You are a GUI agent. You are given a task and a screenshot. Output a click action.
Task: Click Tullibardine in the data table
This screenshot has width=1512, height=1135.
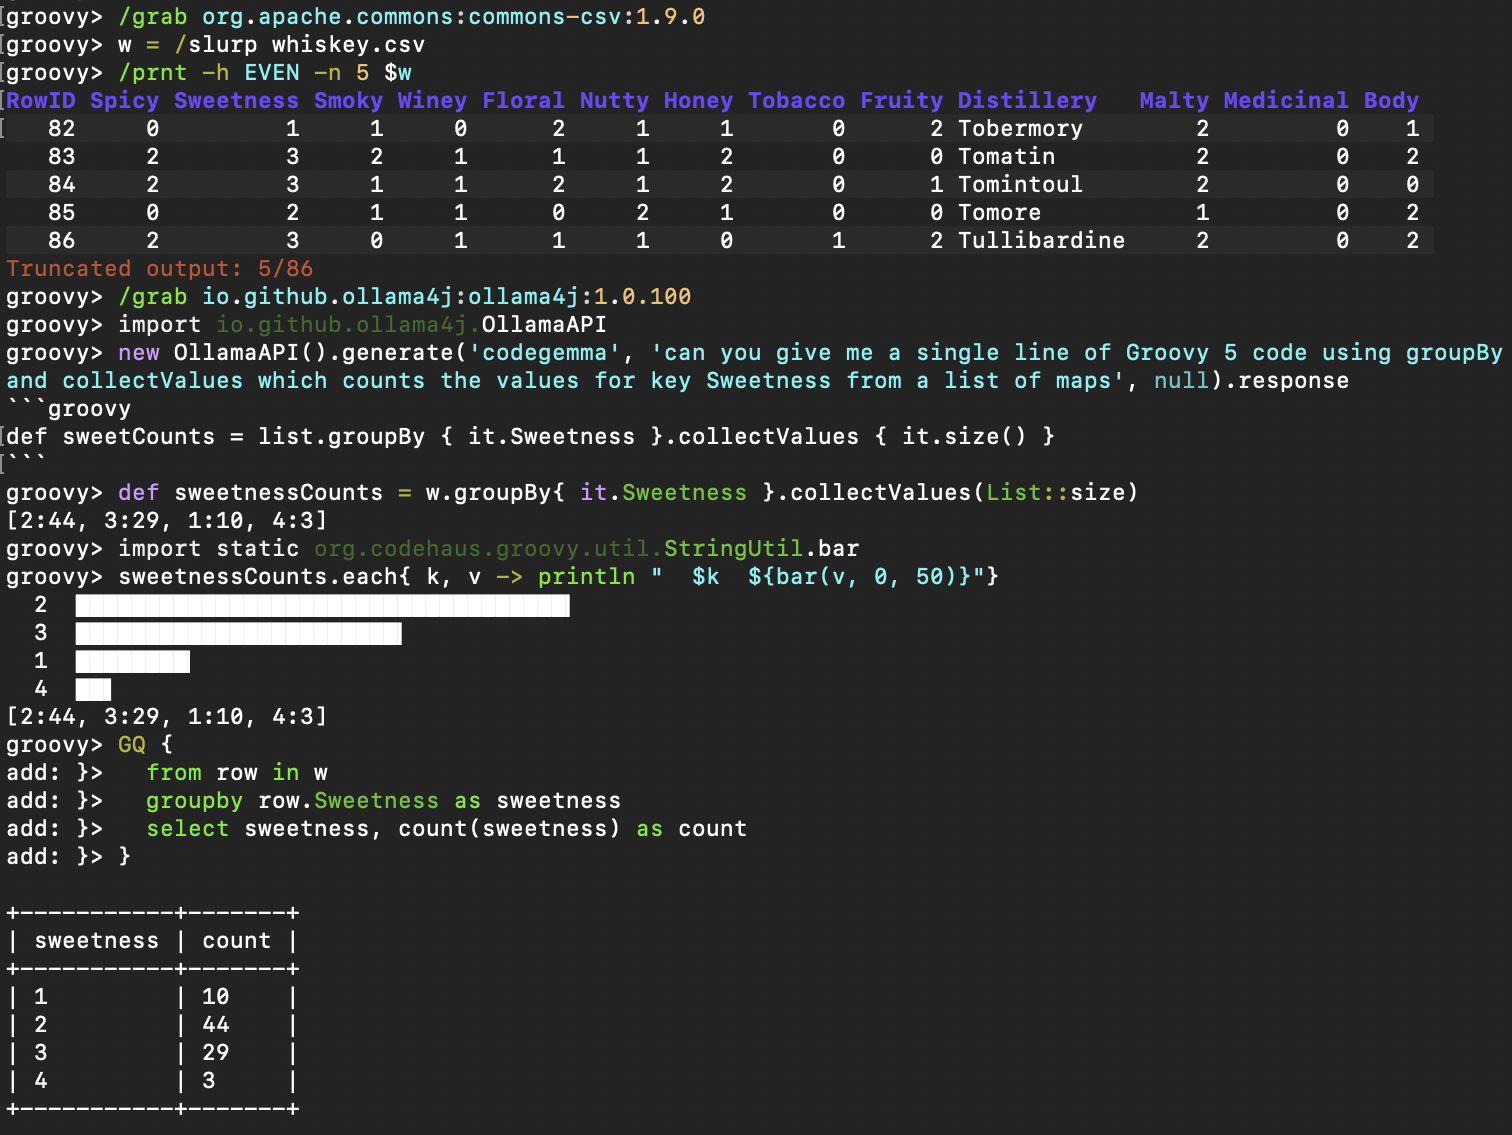click(1041, 240)
